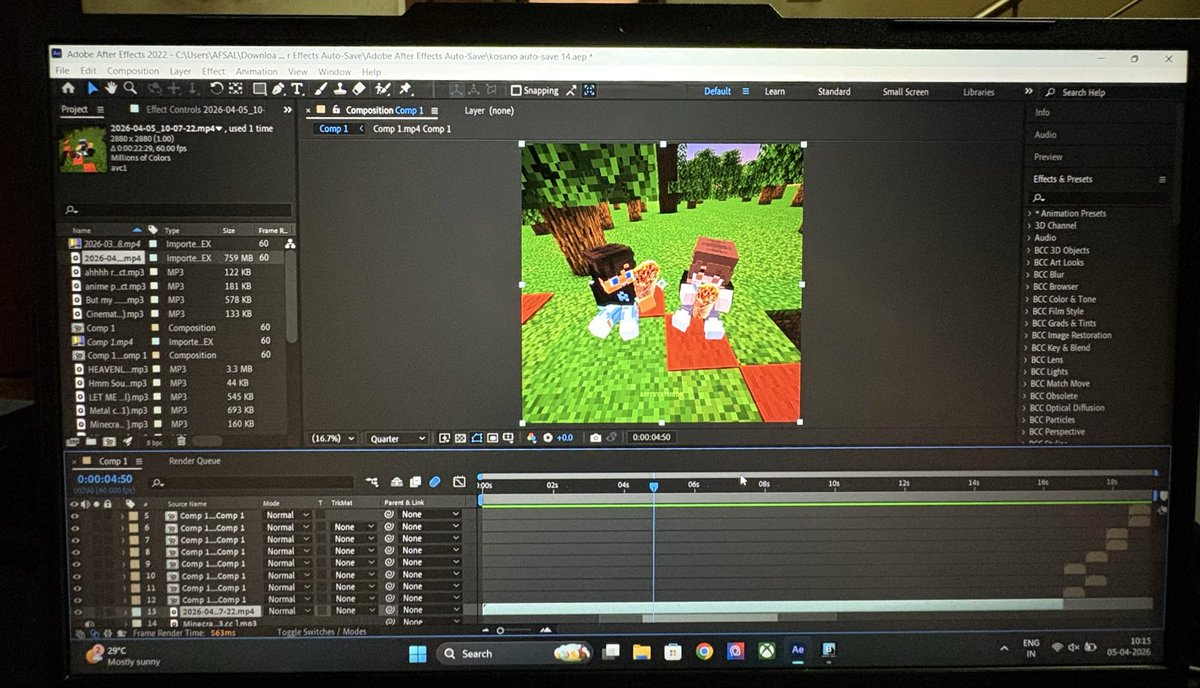Toggle the Snapping checkbox
Image resolution: width=1200 pixels, height=688 pixels.
(516, 91)
